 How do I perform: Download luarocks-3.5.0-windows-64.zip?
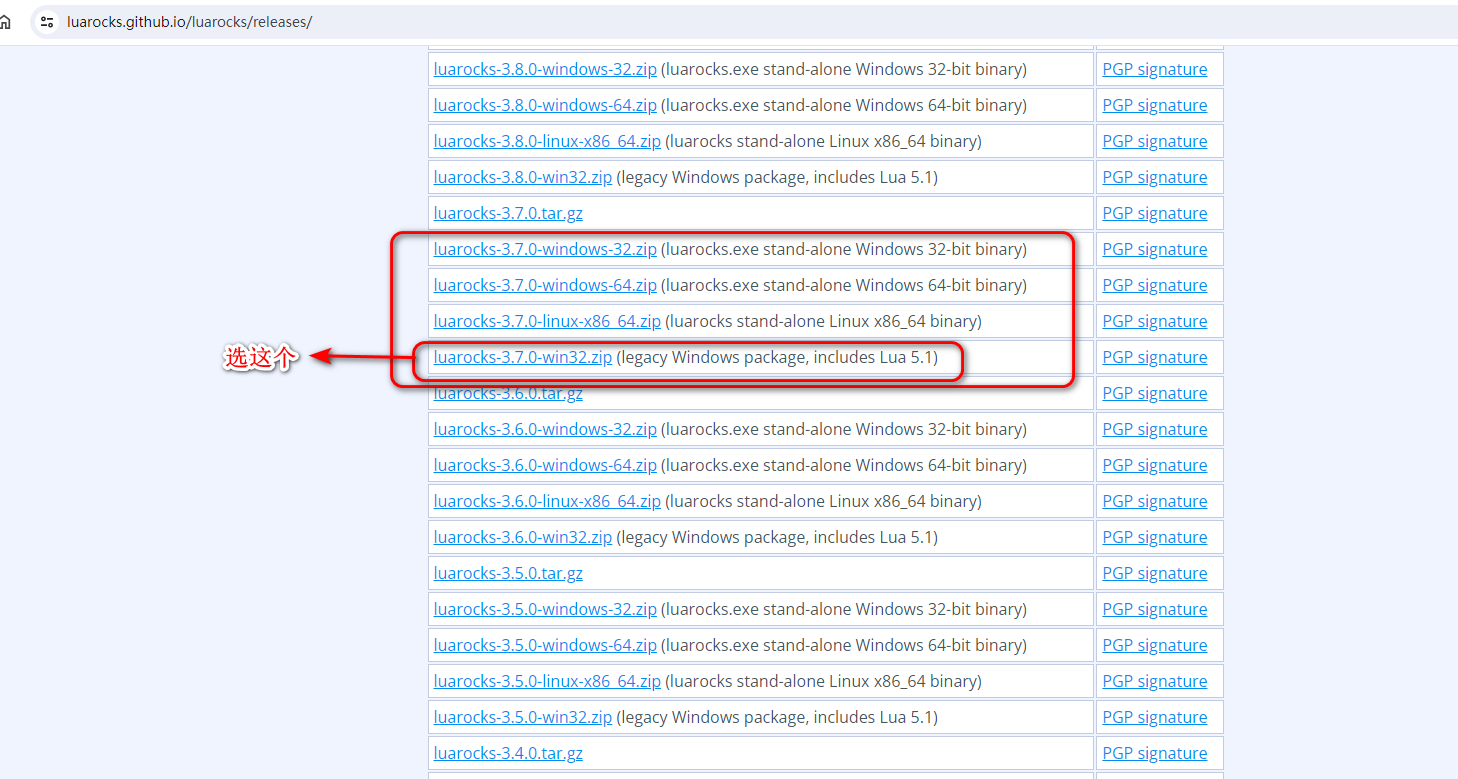[x=545, y=645]
